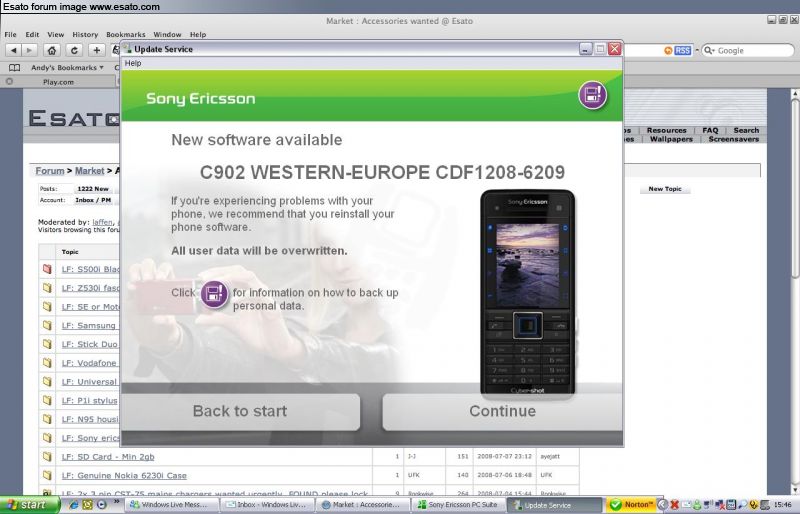The height and width of the screenshot is (514, 800).
Task: Close the Play.com tab using its circle icon
Action: (9, 81)
